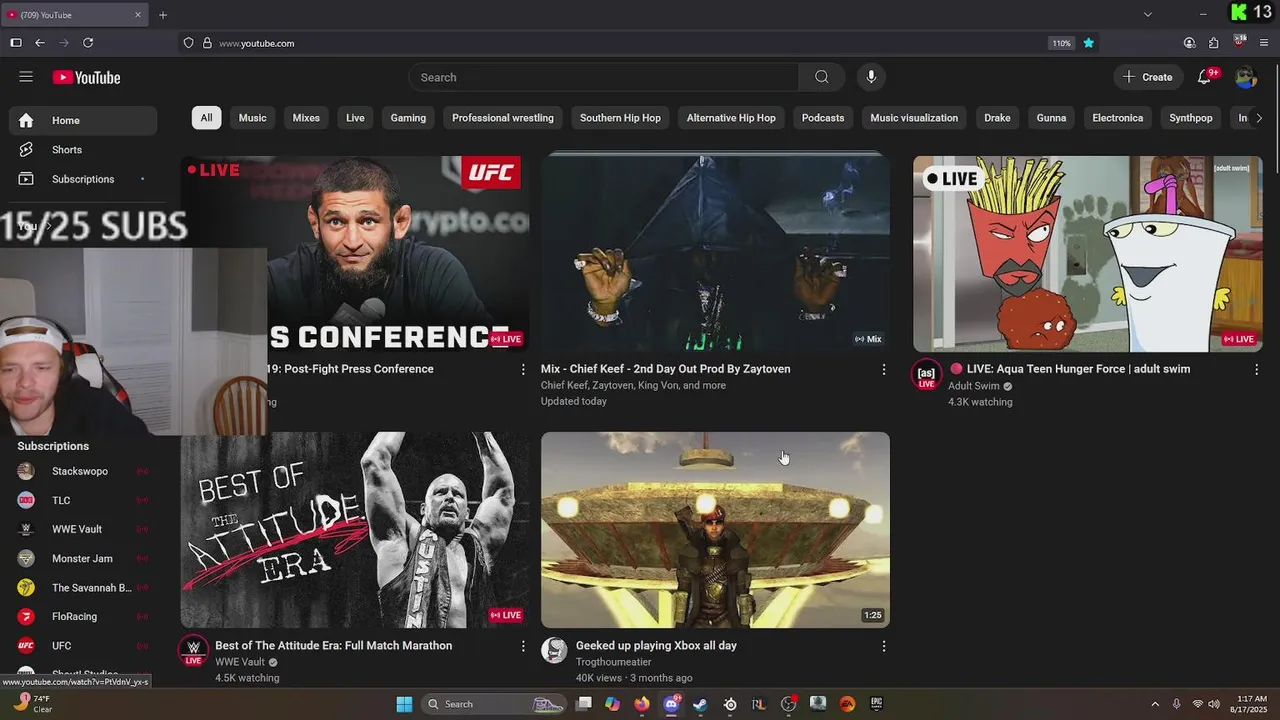
Task: Launch Firefox from the taskbar
Action: 642,704
